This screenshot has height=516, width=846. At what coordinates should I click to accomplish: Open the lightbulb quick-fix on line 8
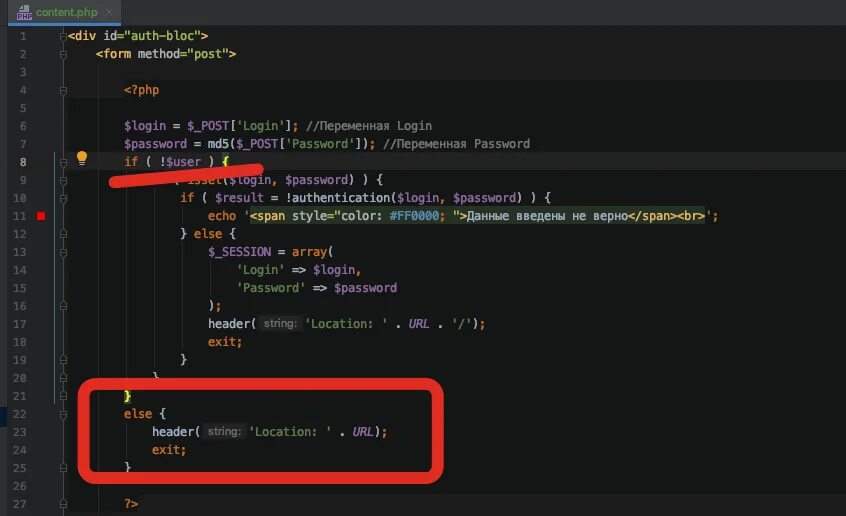click(81, 158)
